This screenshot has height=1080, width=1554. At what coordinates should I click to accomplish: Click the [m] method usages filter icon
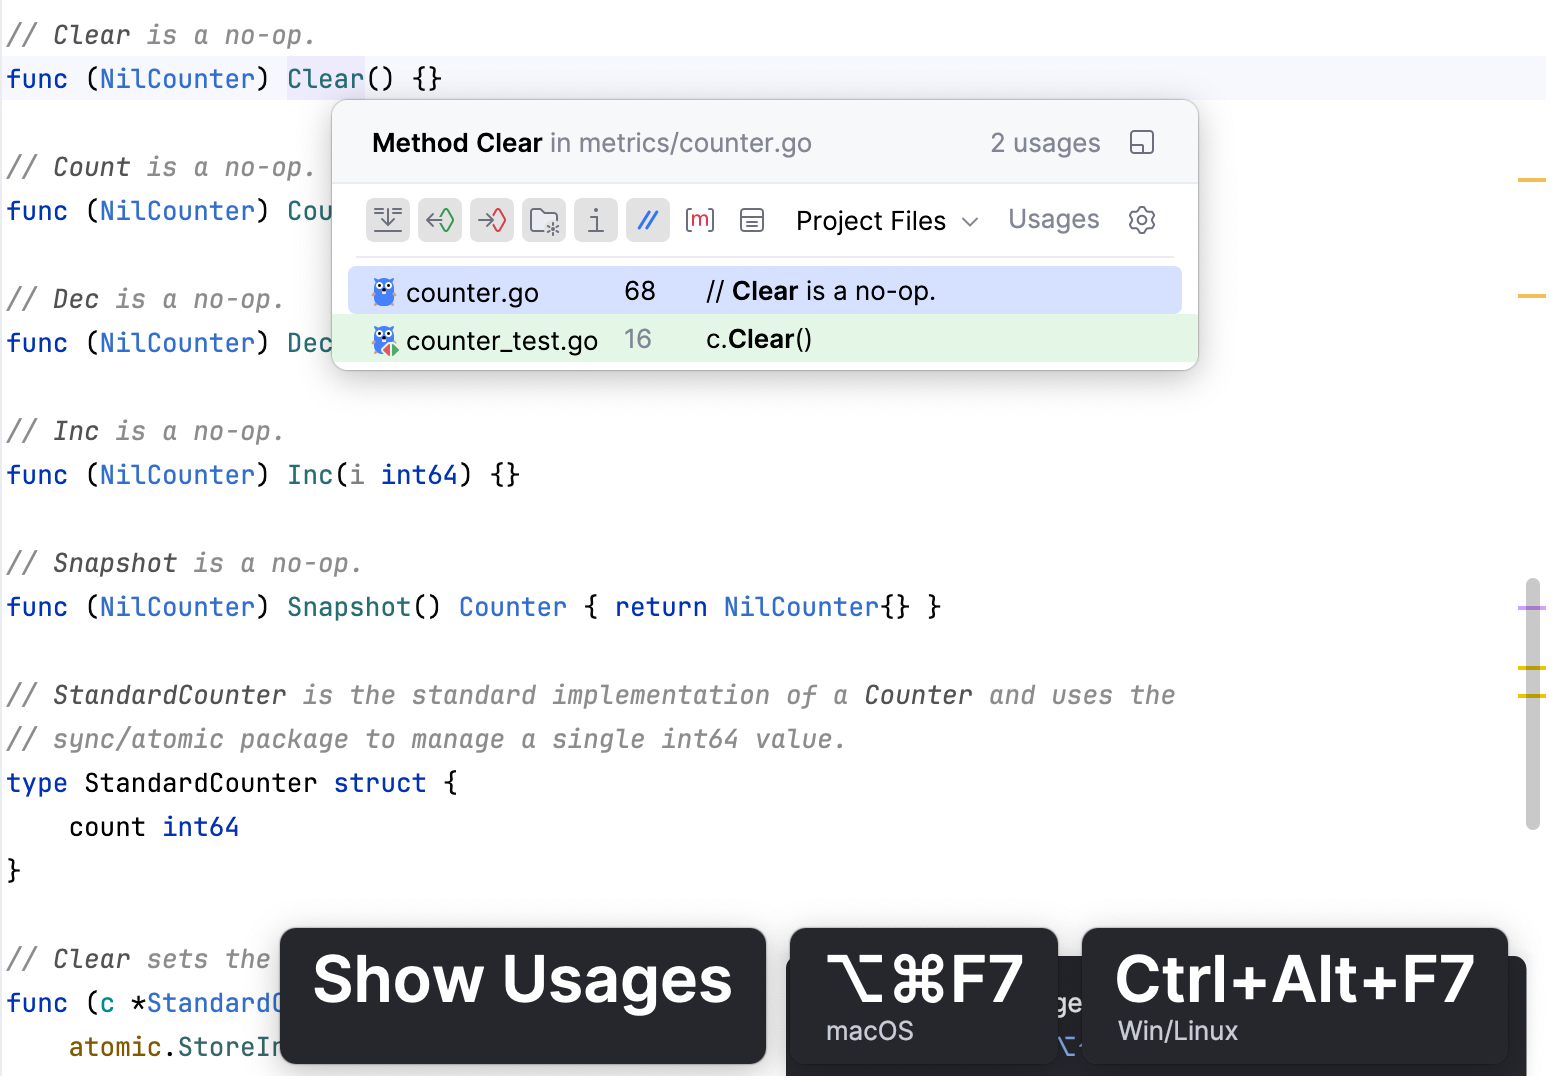[x=700, y=220]
